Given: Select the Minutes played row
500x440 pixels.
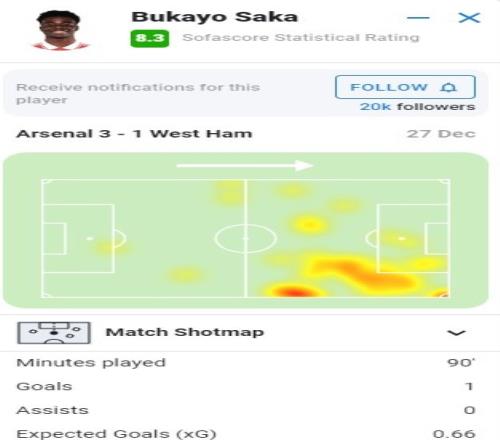Looking at the screenshot, I should pos(246,363).
